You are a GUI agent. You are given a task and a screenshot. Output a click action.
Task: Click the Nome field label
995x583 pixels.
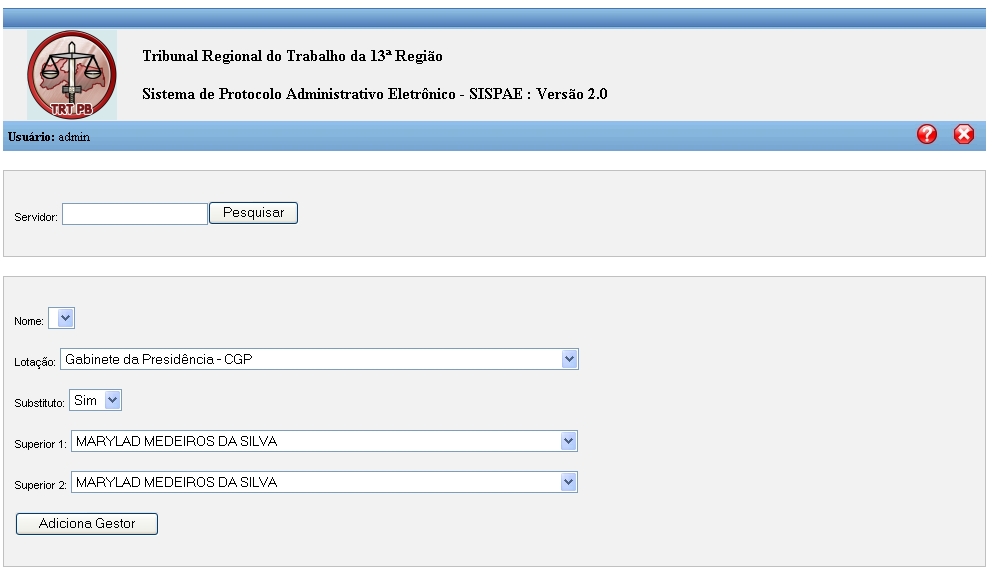(29, 322)
